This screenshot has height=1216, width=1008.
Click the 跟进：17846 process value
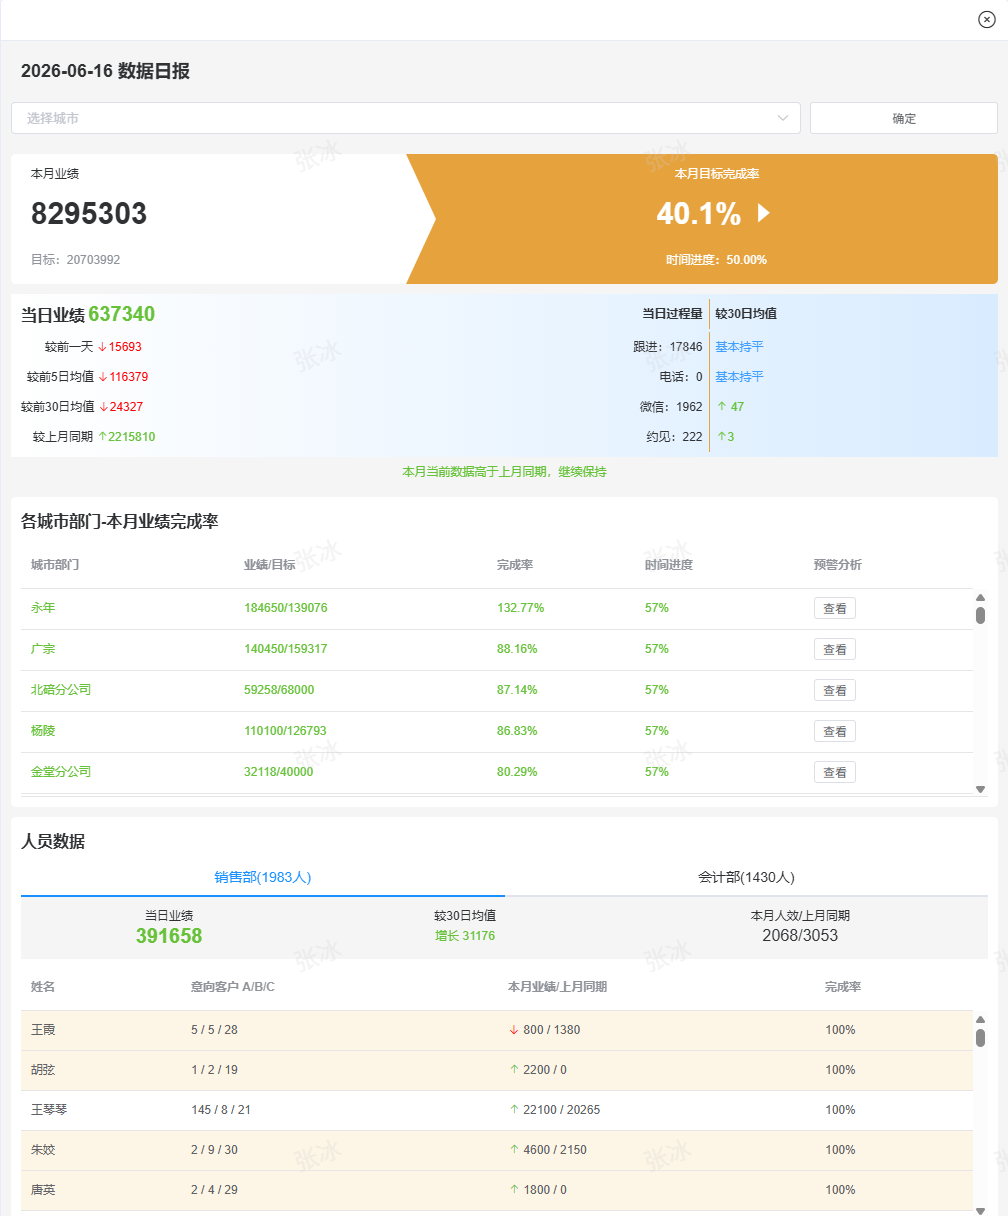tap(668, 347)
